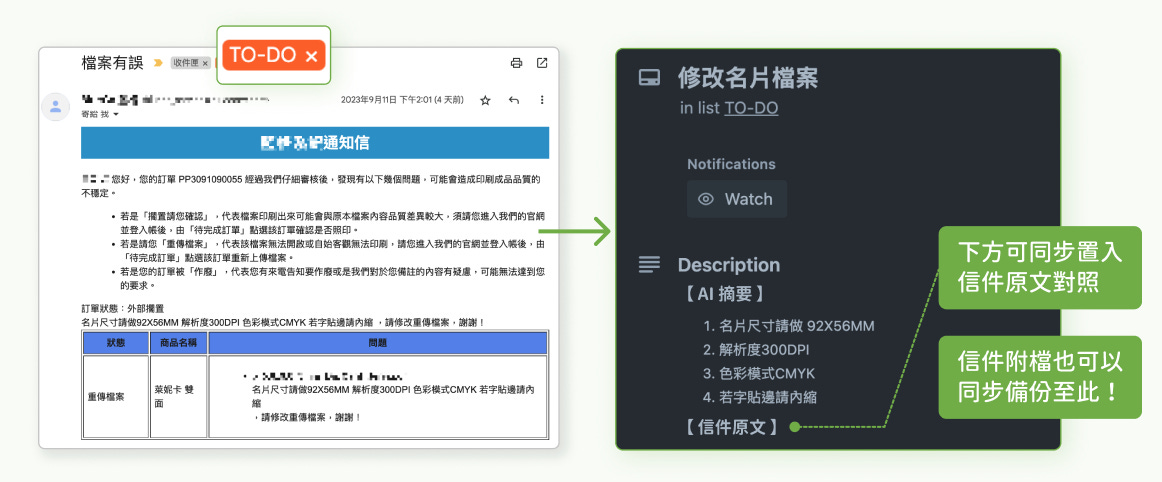Click the bullet starting with 若是請您「重傳檔案」
This screenshot has width=1162, height=482.
point(331,251)
